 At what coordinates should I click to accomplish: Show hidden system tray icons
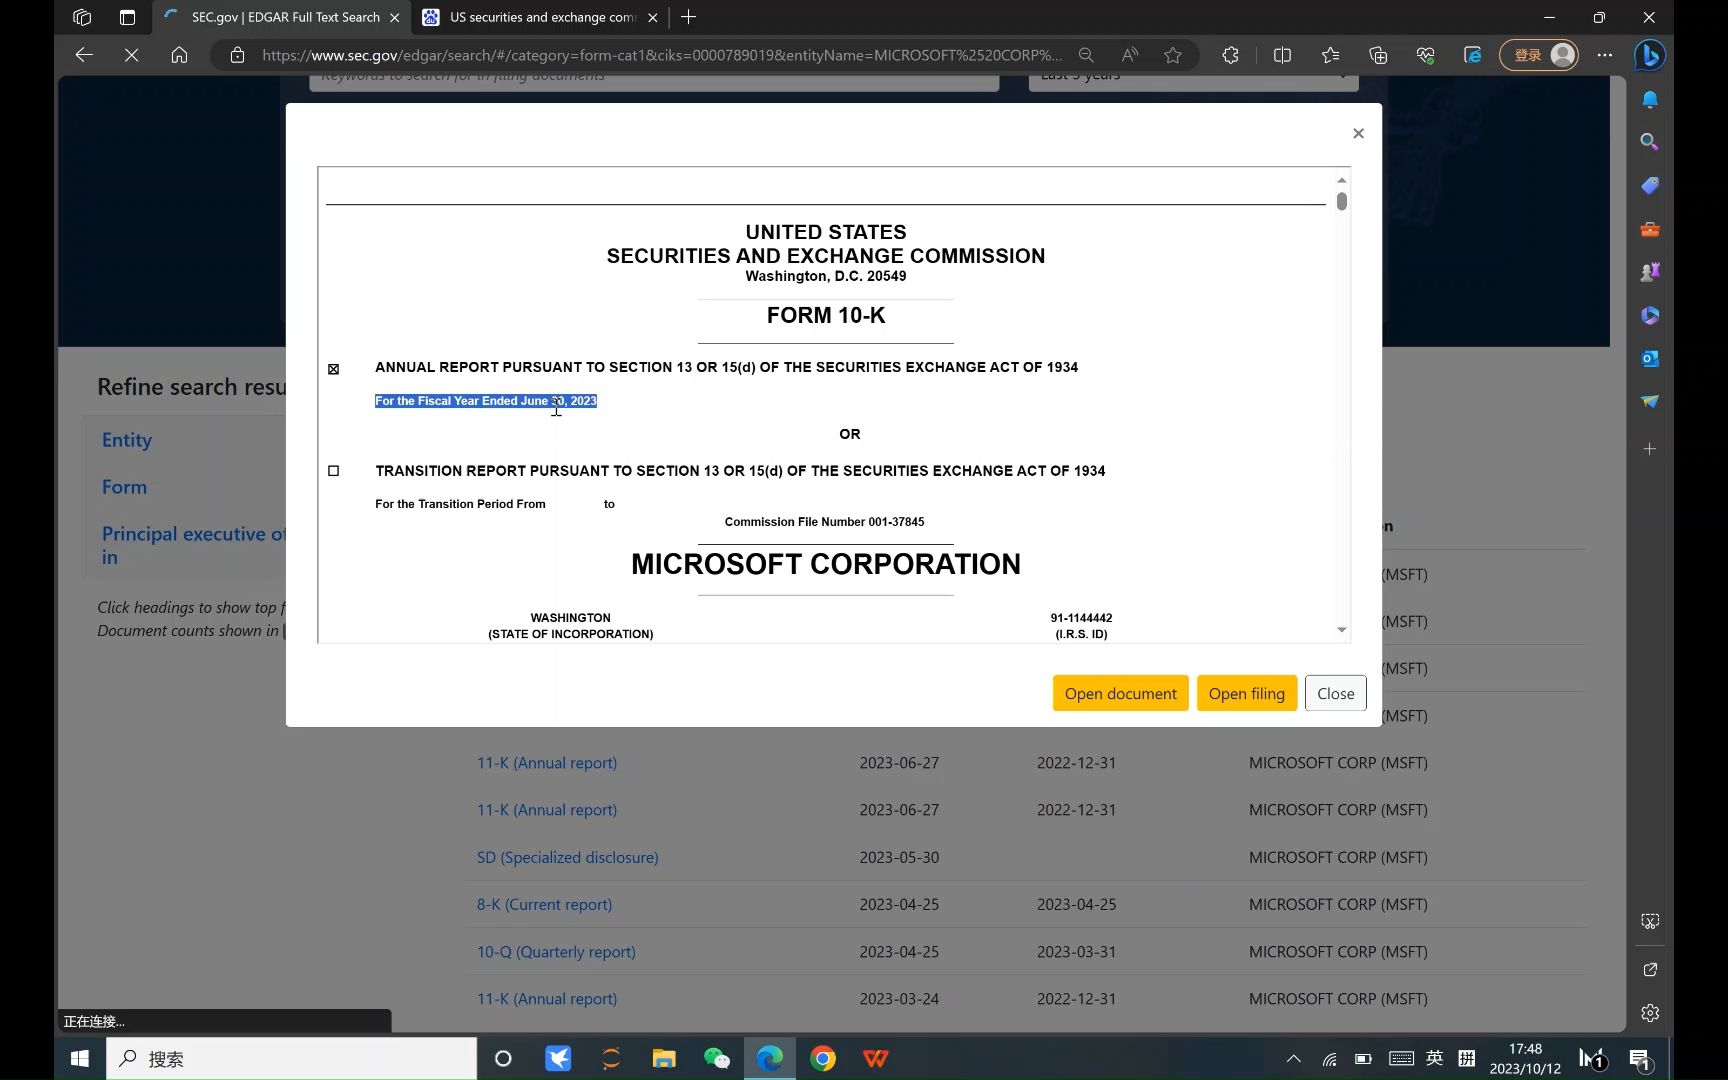(x=1294, y=1058)
